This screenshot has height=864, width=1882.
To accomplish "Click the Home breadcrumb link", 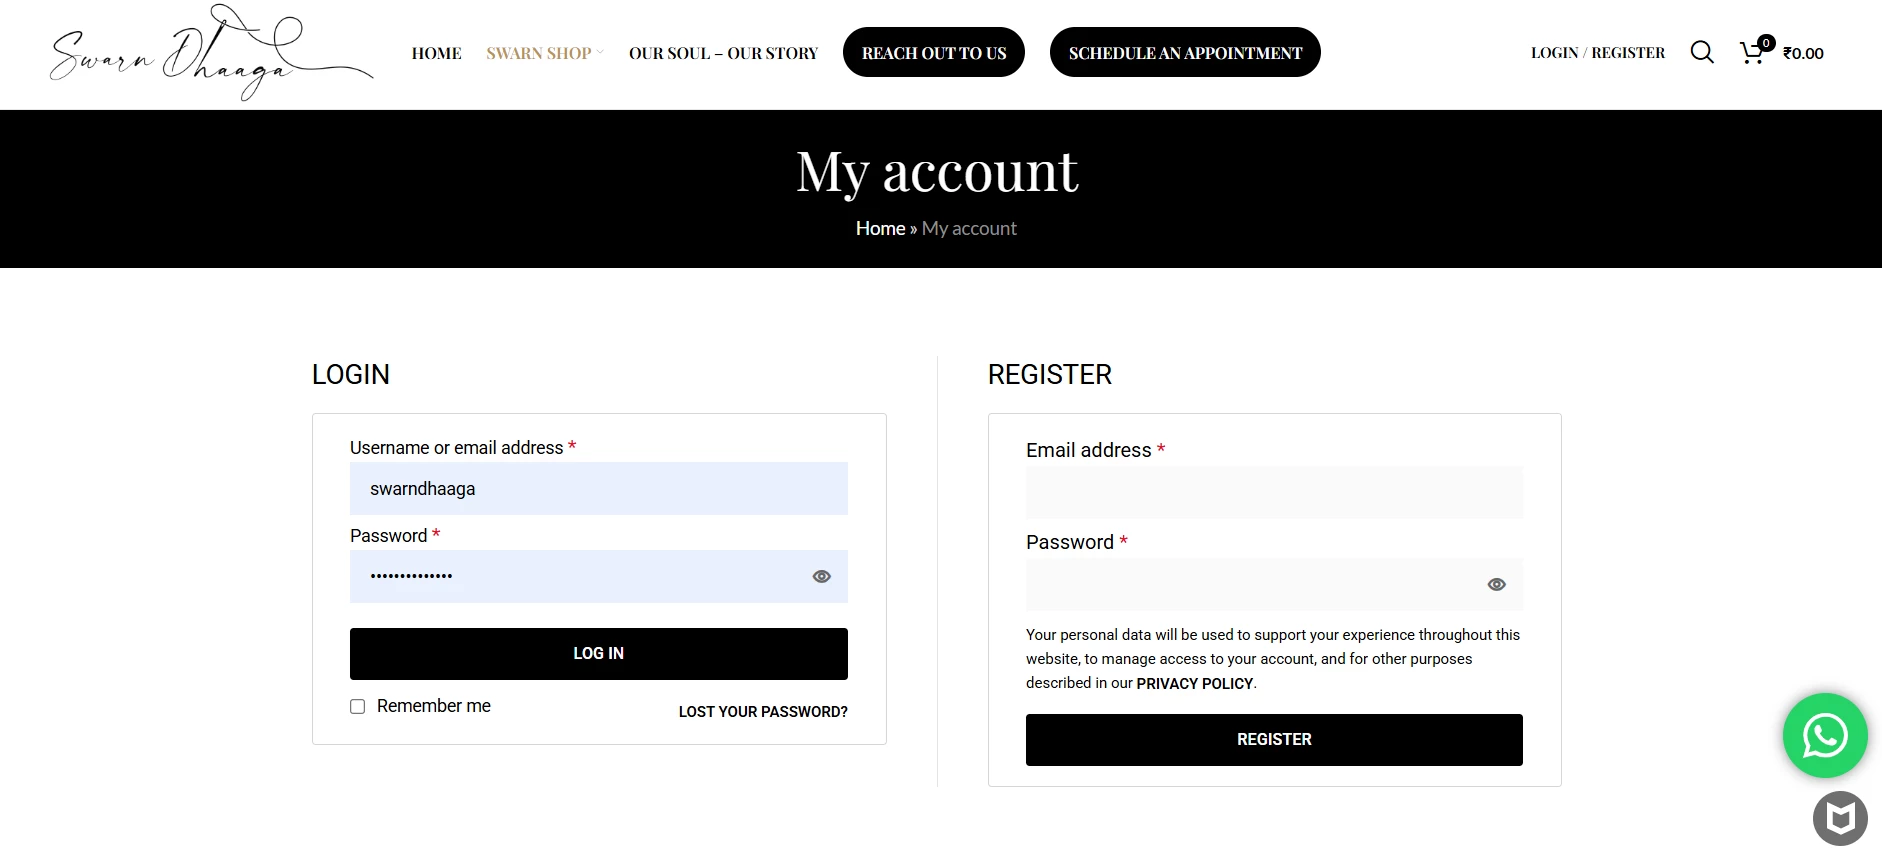I will pos(880,228).
